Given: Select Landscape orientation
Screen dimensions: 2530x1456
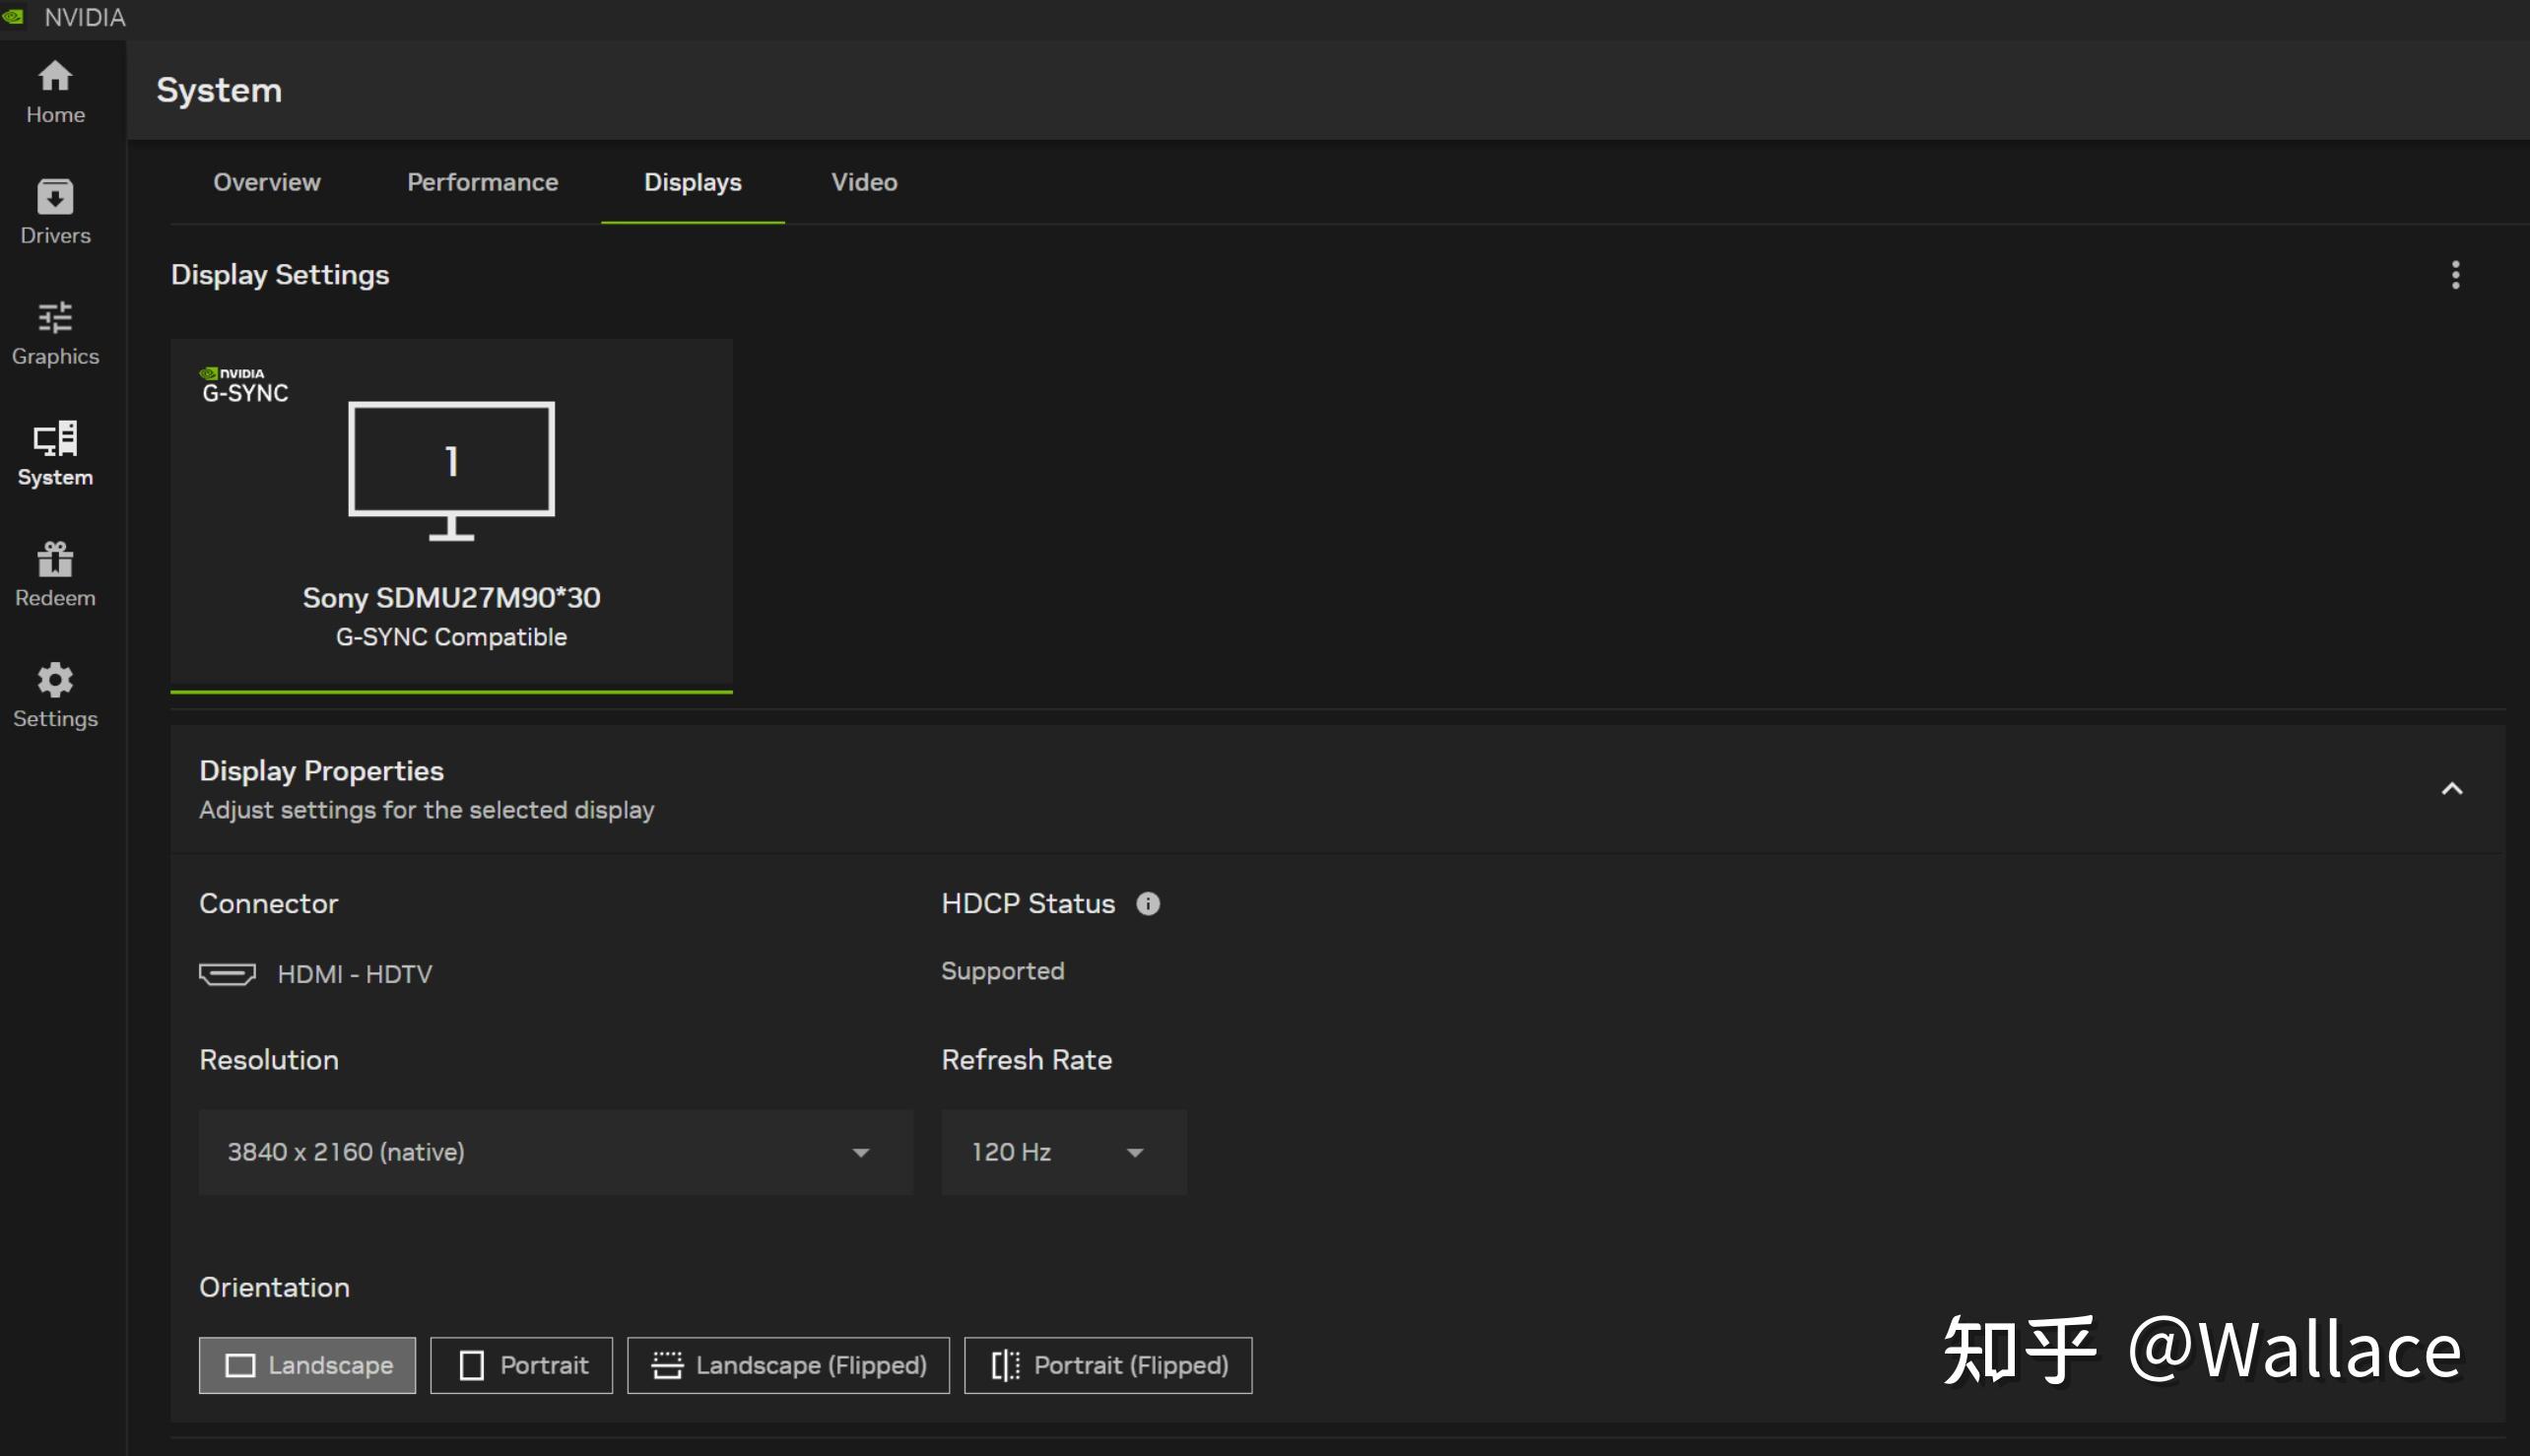Looking at the screenshot, I should [307, 1365].
